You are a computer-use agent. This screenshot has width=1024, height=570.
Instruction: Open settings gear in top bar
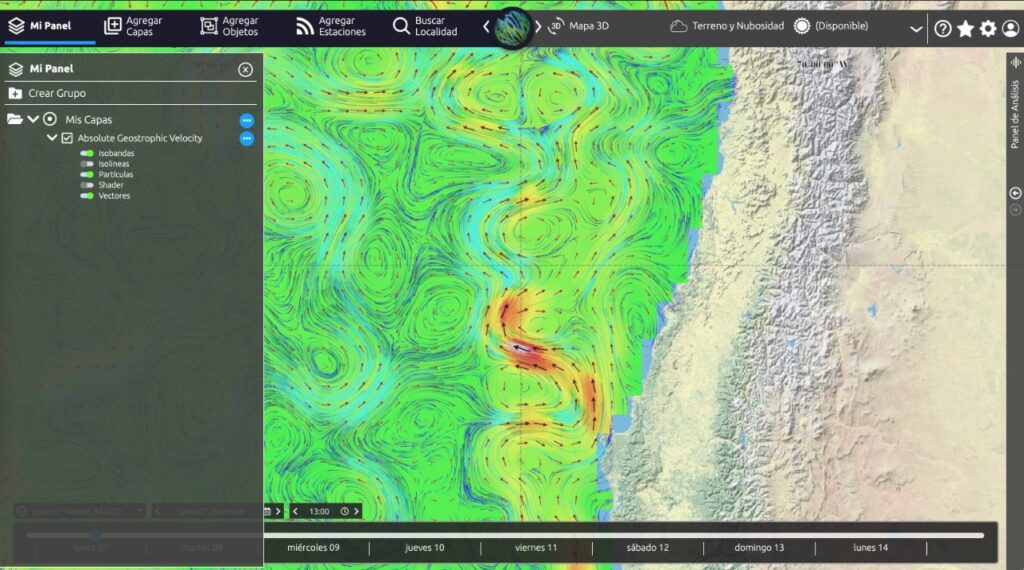(988, 29)
